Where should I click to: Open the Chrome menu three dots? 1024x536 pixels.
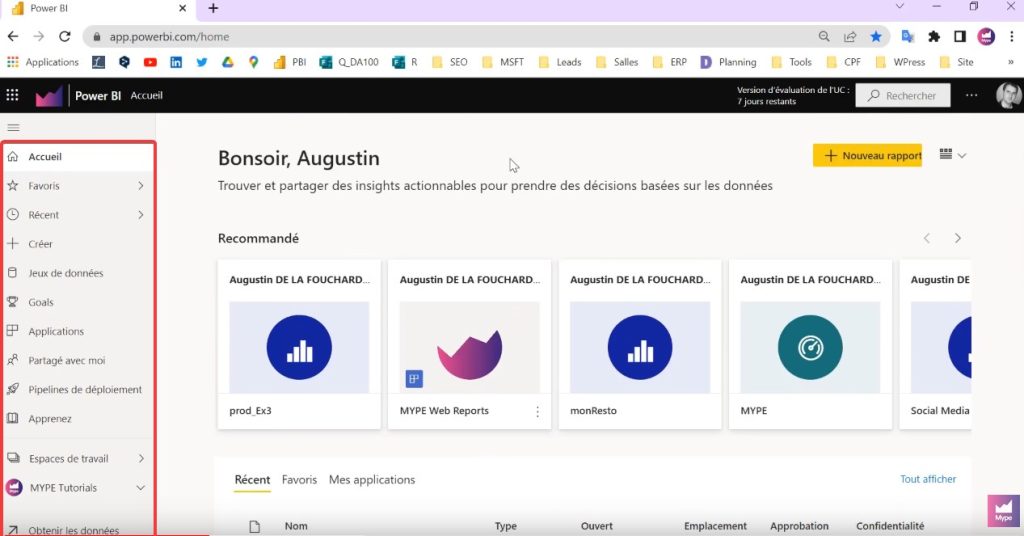(x=1012, y=37)
